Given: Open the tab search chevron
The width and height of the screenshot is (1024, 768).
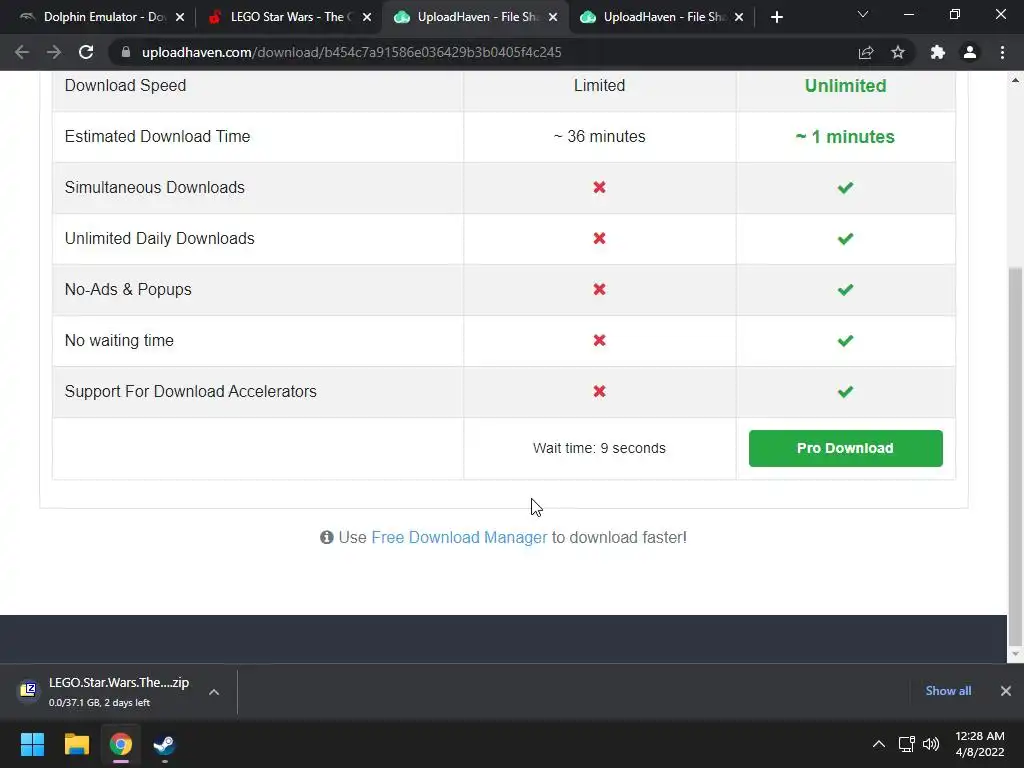Looking at the screenshot, I should click(863, 14).
